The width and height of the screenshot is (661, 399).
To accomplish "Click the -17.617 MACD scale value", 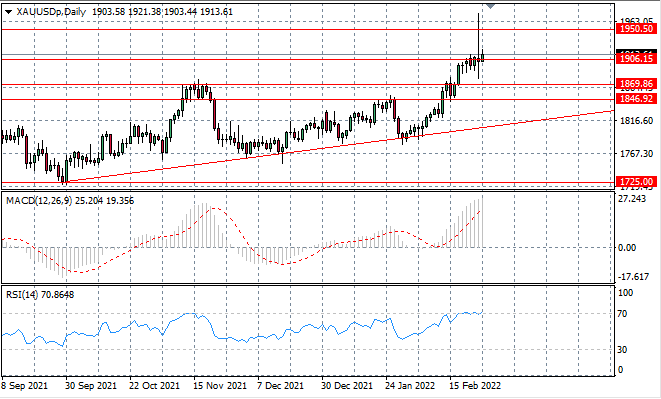I will click(633, 277).
